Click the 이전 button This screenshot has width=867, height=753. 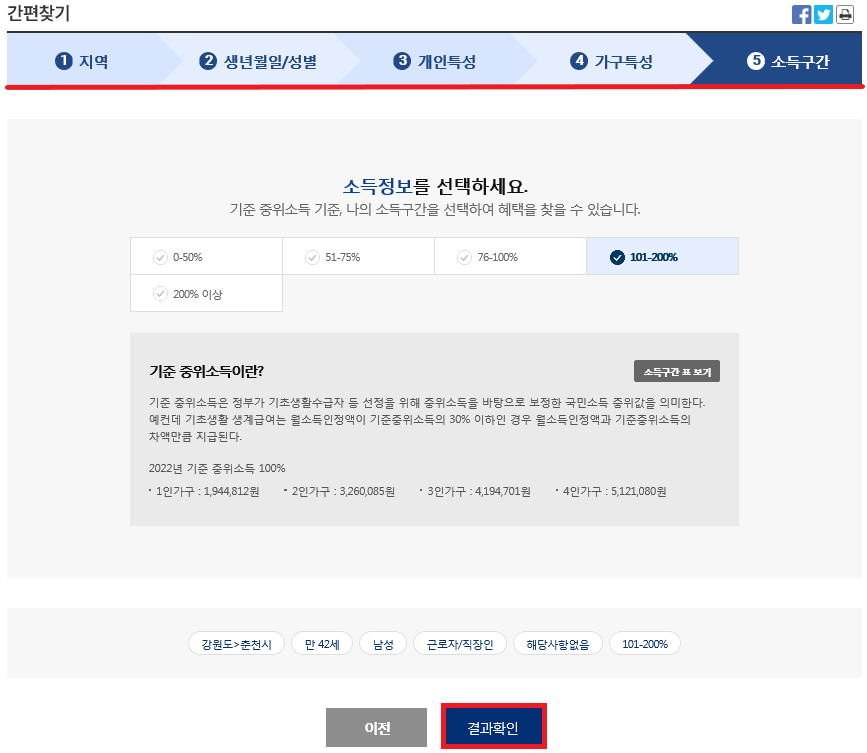[377, 728]
